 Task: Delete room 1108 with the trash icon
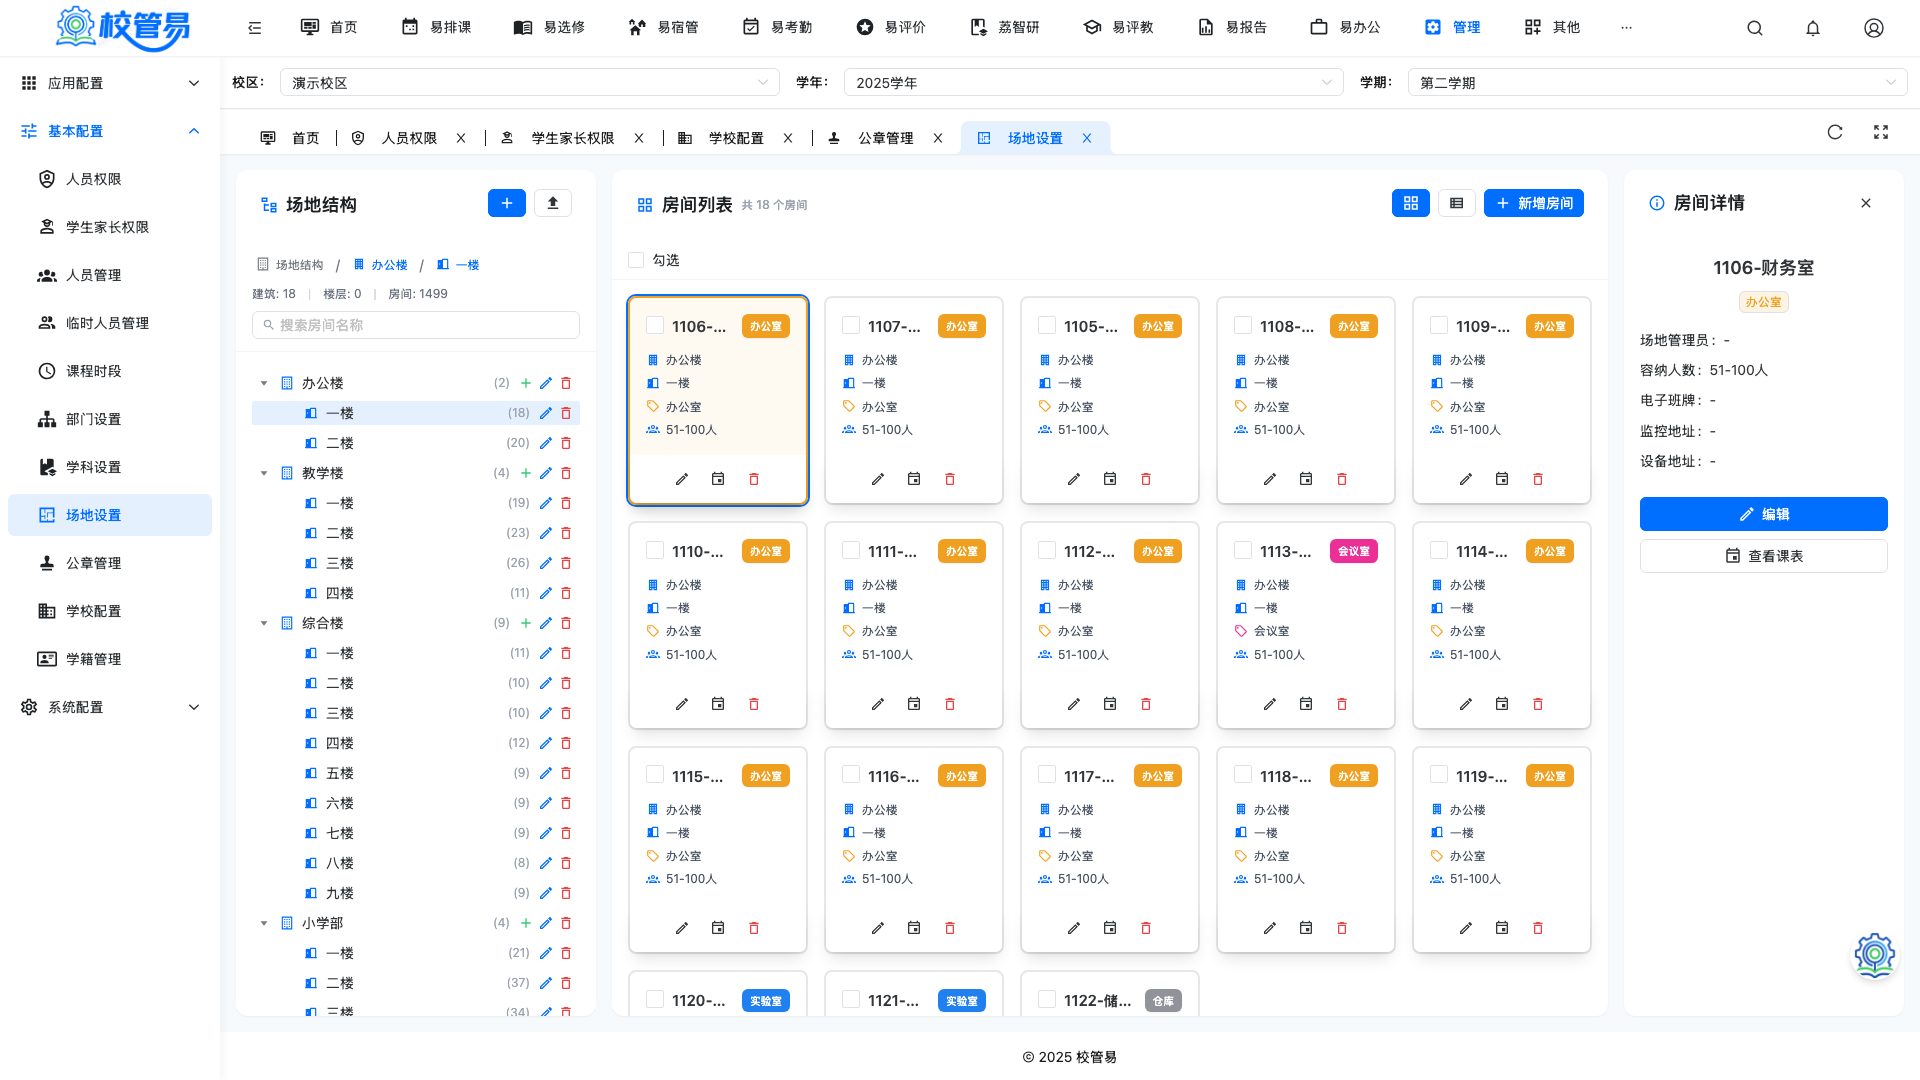(x=1342, y=479)
